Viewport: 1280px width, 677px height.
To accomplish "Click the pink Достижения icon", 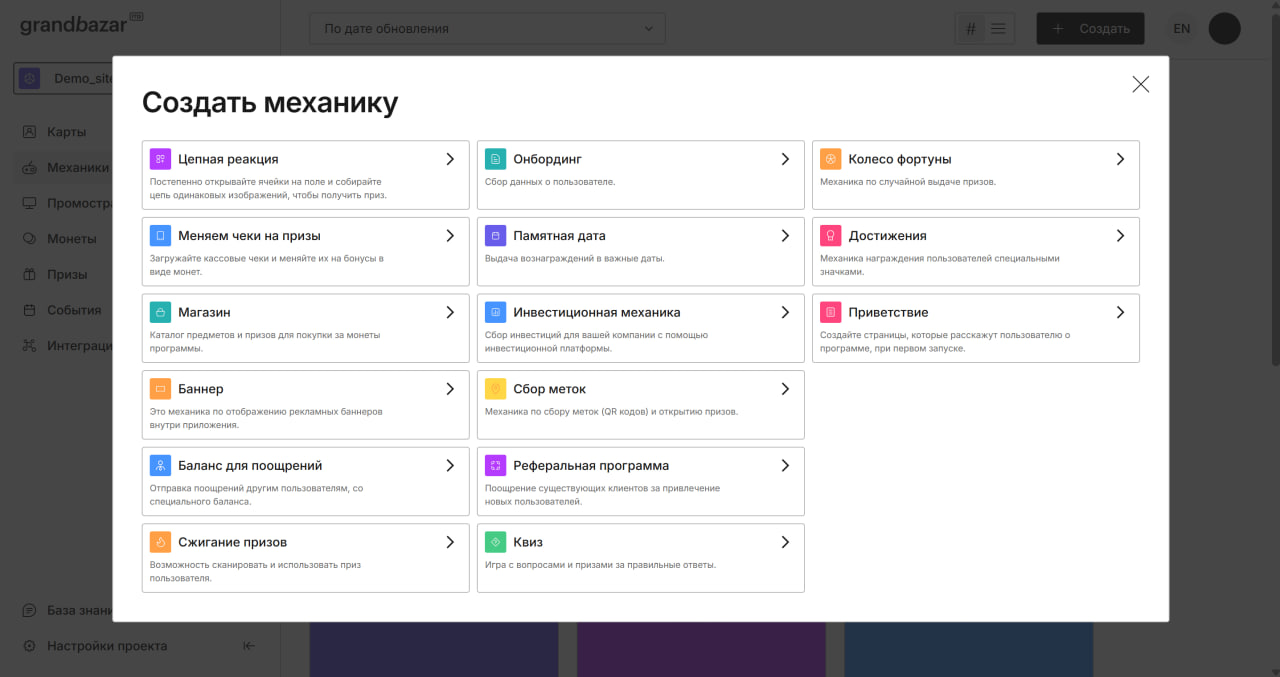I will pyautogui.click(x=830, y=236).
